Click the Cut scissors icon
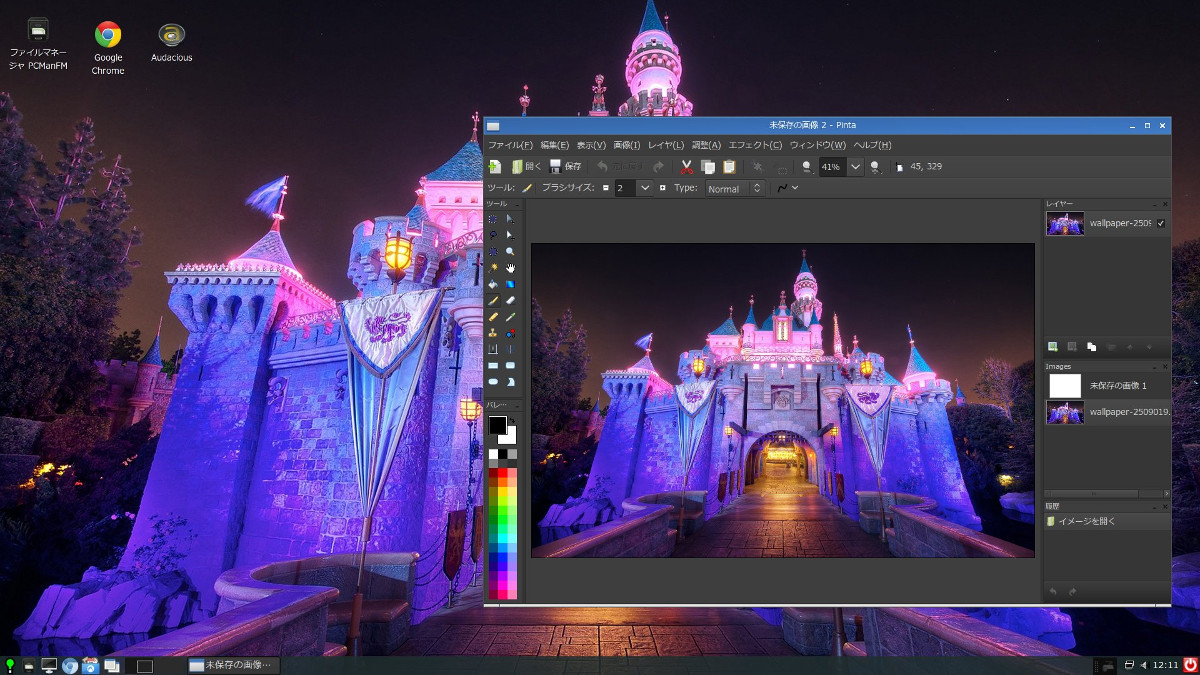This screenshot has width=1200, height=675. coord(687,167)
